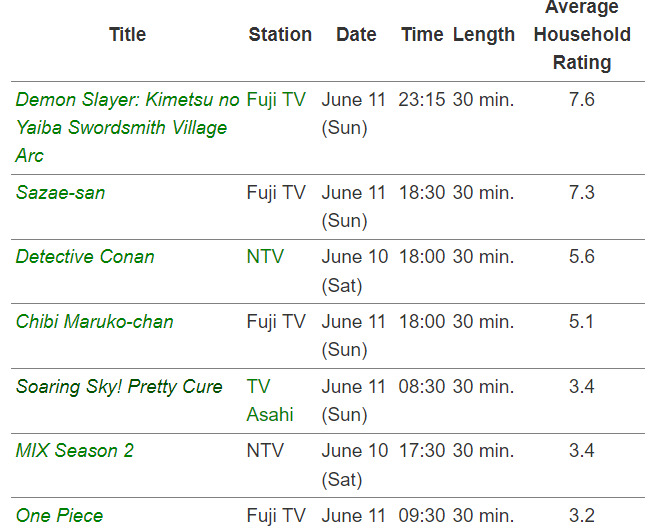The image size is (657, 532).
Task: Select the Date column header
Action: coord(356,34)
